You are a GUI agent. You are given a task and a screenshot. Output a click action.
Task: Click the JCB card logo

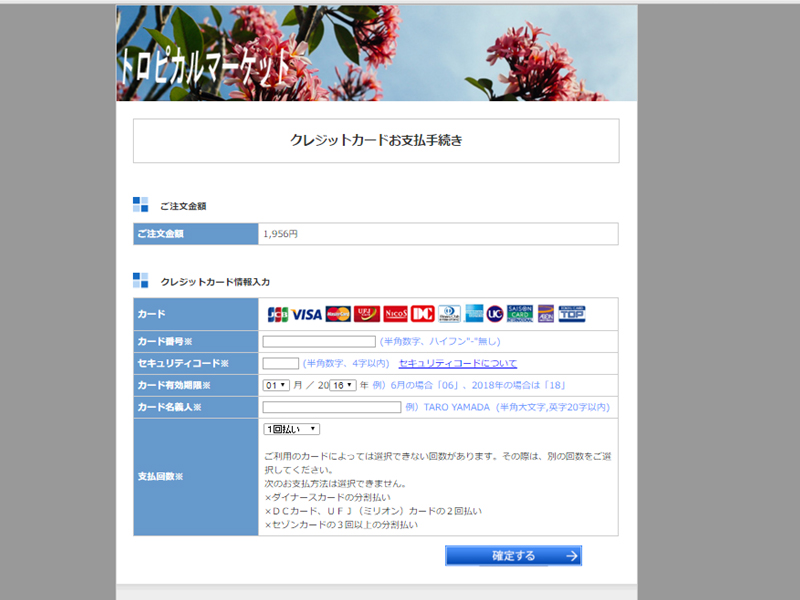tap(278, 314)
